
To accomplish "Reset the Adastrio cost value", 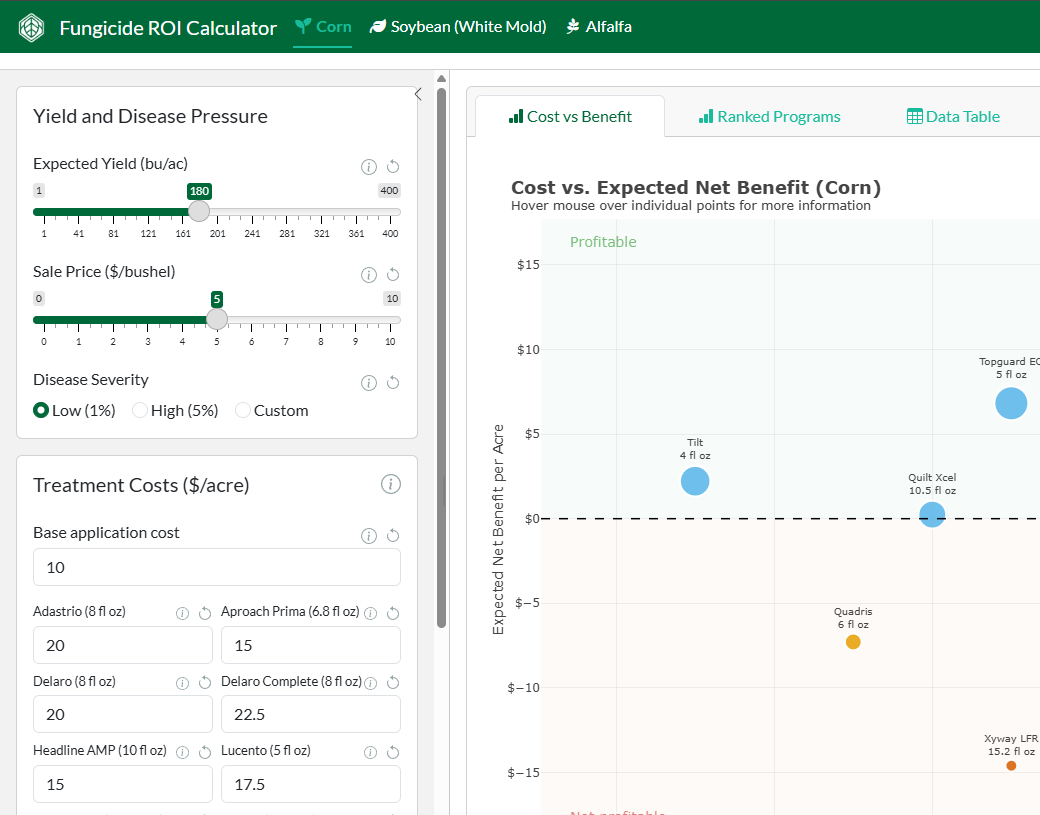I will pos(205,613).
